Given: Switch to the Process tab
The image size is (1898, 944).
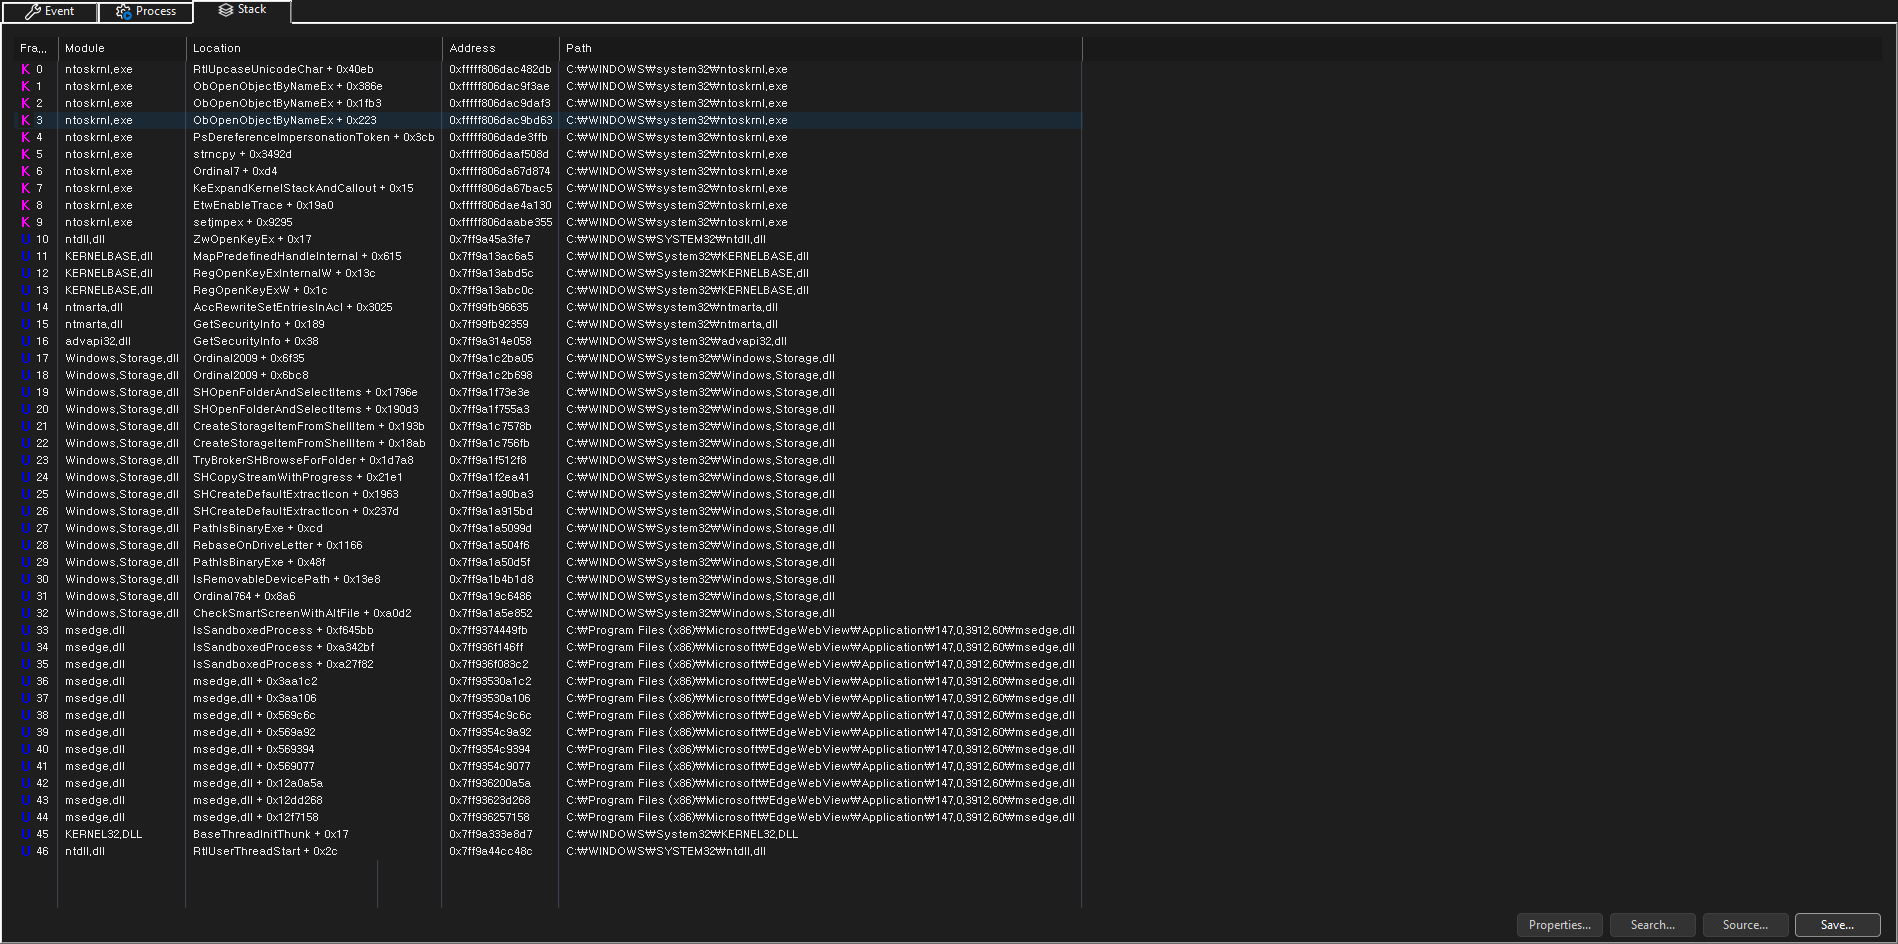Looking at the screenshot, I should 145,11.
